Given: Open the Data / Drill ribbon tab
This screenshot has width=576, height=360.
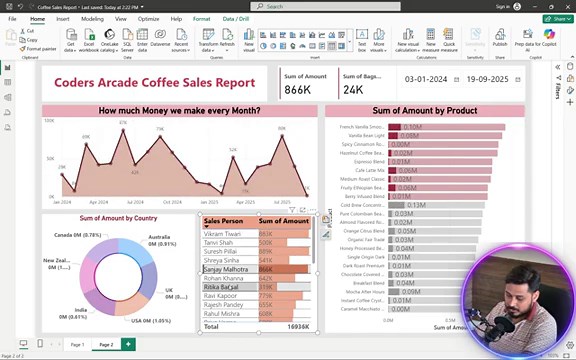Looking at the screenshot, I should point(235,19).
